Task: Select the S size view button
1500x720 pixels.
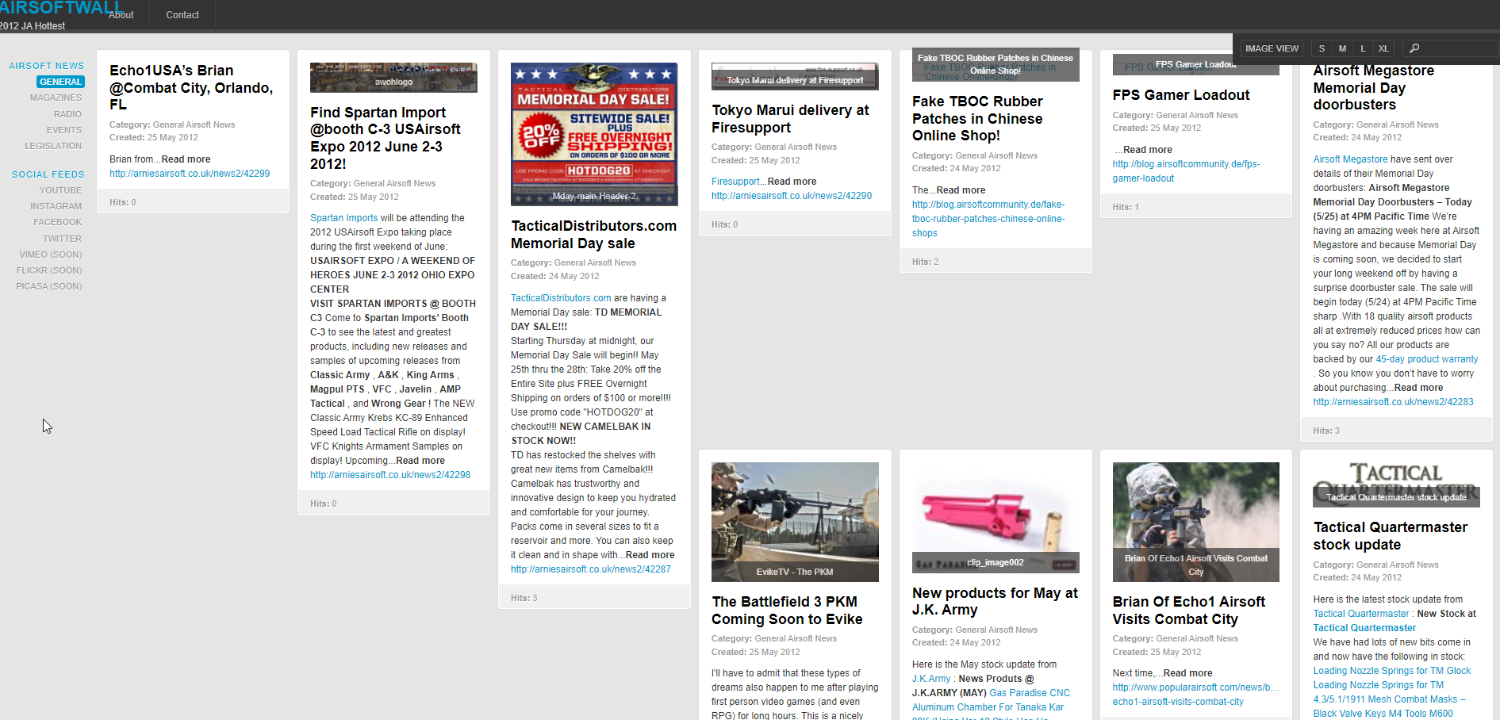Action: (1322, 48)
